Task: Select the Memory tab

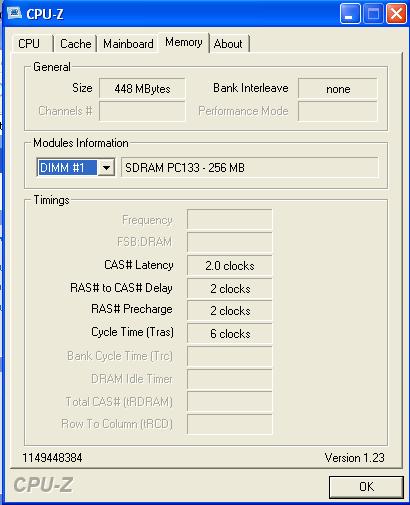Action: click(x=184, y=42)
